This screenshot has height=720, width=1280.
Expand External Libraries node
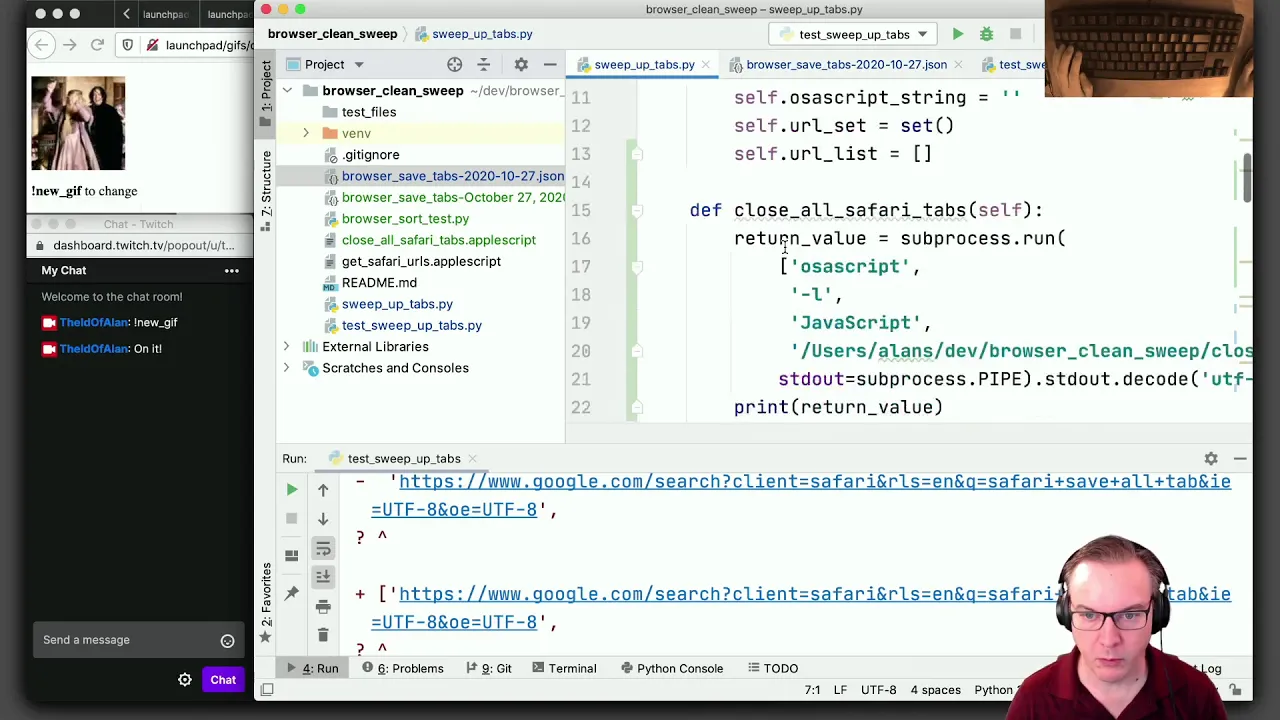[287, 347]
